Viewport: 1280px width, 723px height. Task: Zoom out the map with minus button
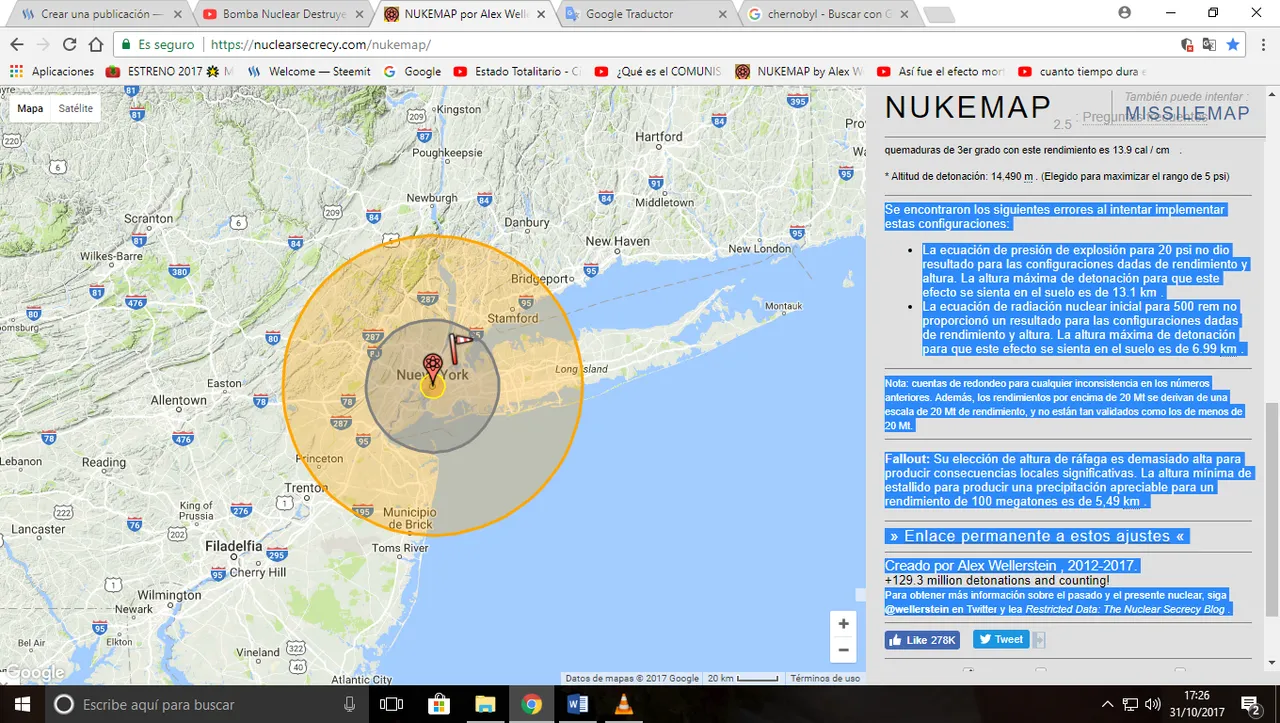843,650
